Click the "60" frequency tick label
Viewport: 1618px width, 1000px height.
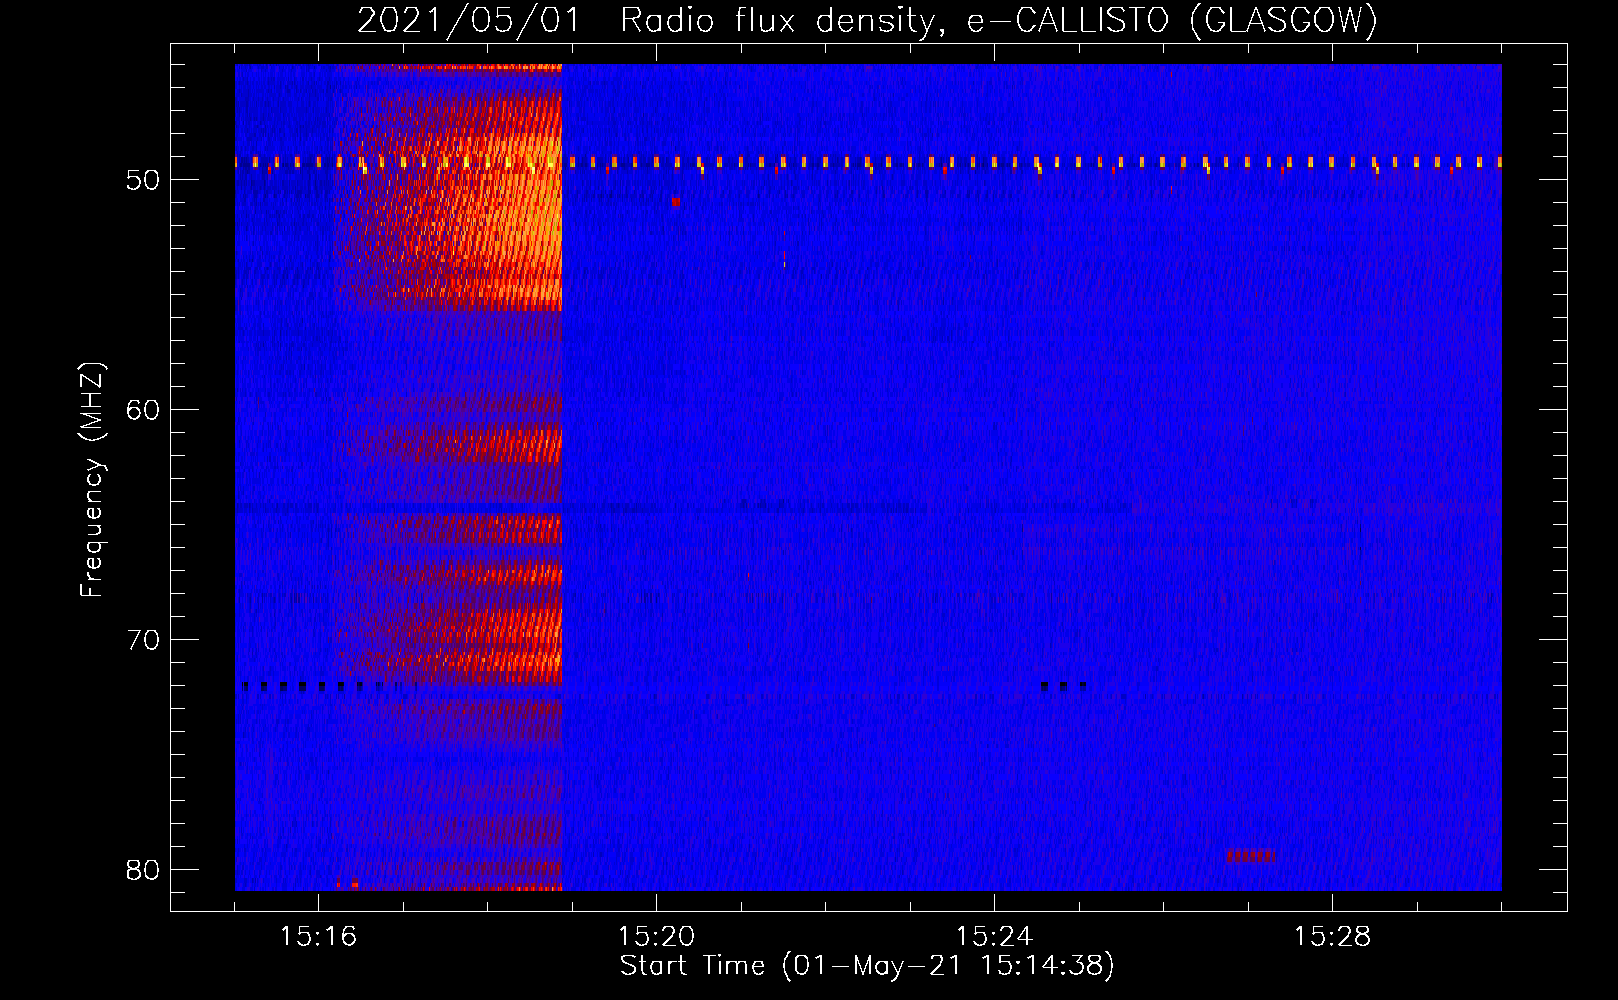143,410
